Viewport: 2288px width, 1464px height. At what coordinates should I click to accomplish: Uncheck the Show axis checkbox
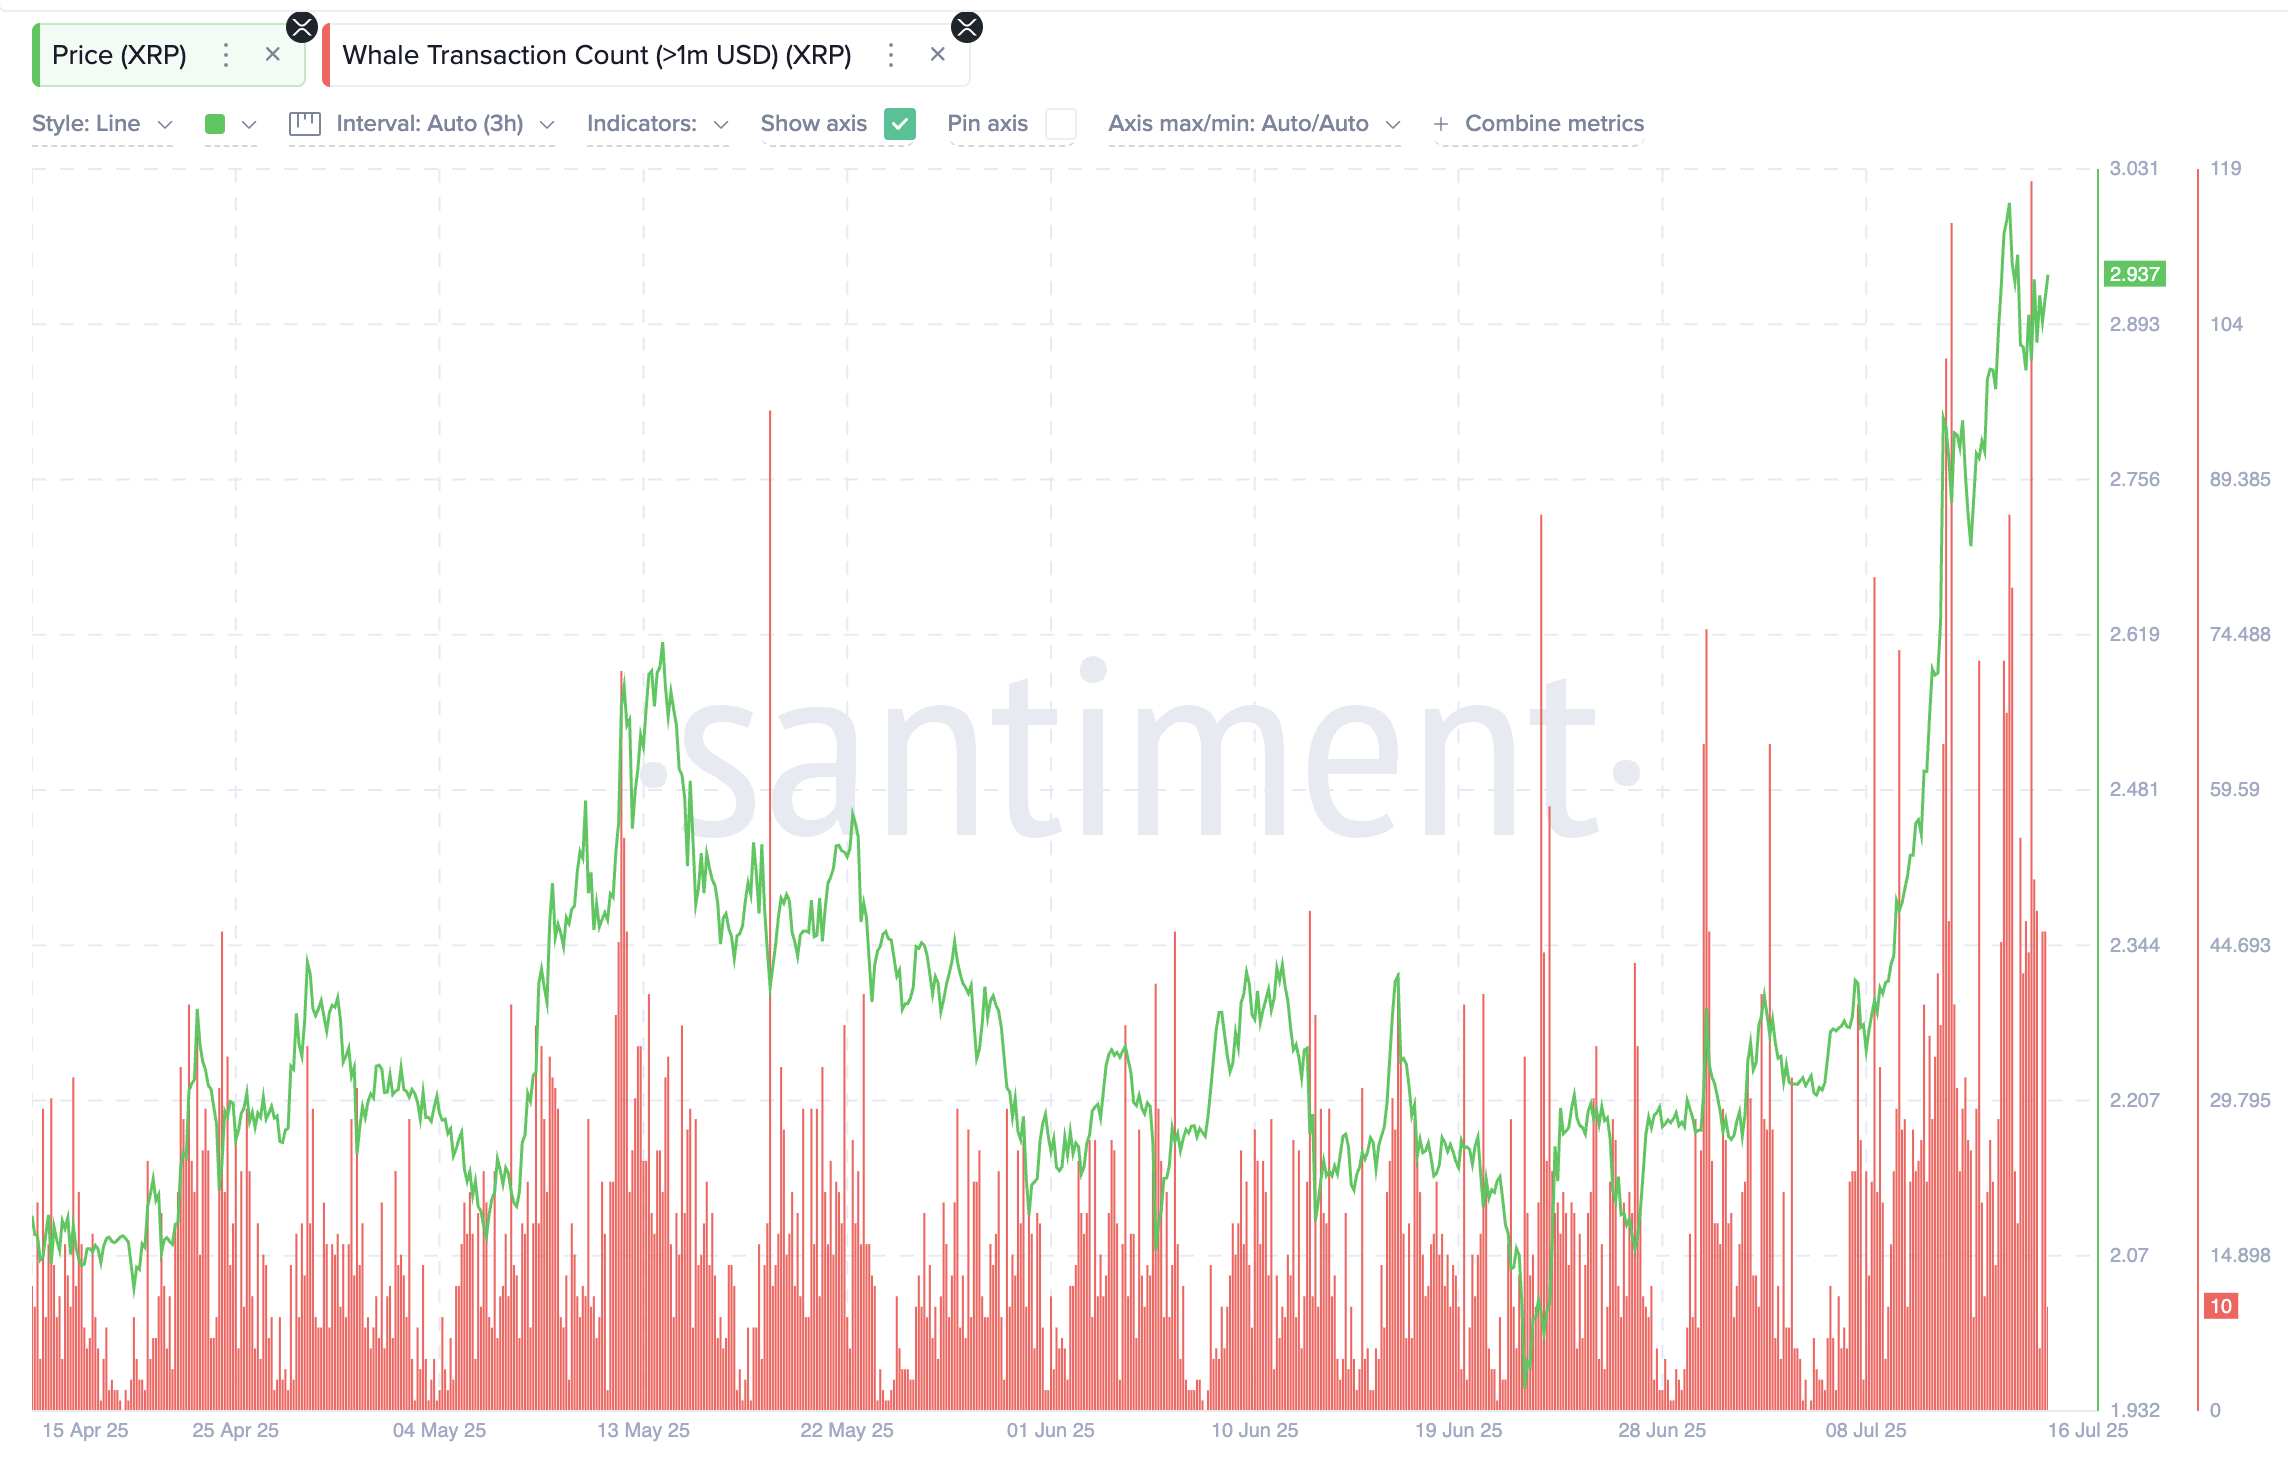898,124
